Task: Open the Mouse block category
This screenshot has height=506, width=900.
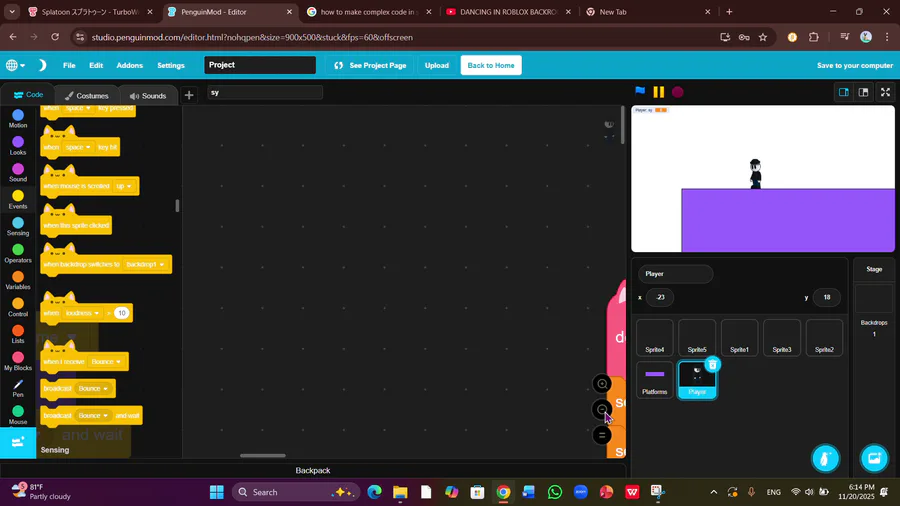Action: [x=18, y=415]
